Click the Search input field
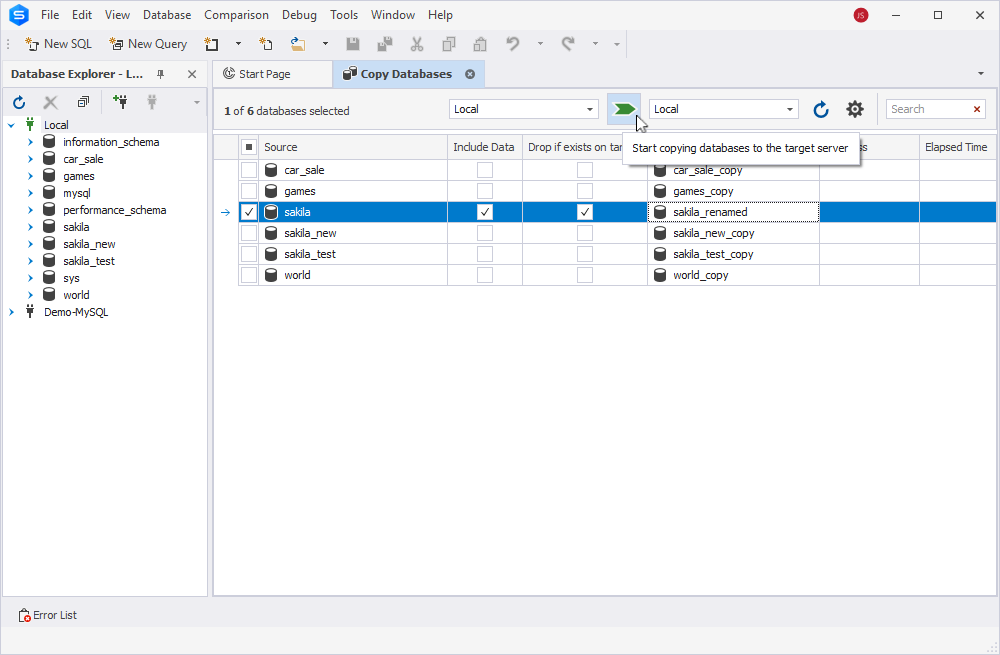The height and width of the screenshot is (655, 1000). (929, 109)
